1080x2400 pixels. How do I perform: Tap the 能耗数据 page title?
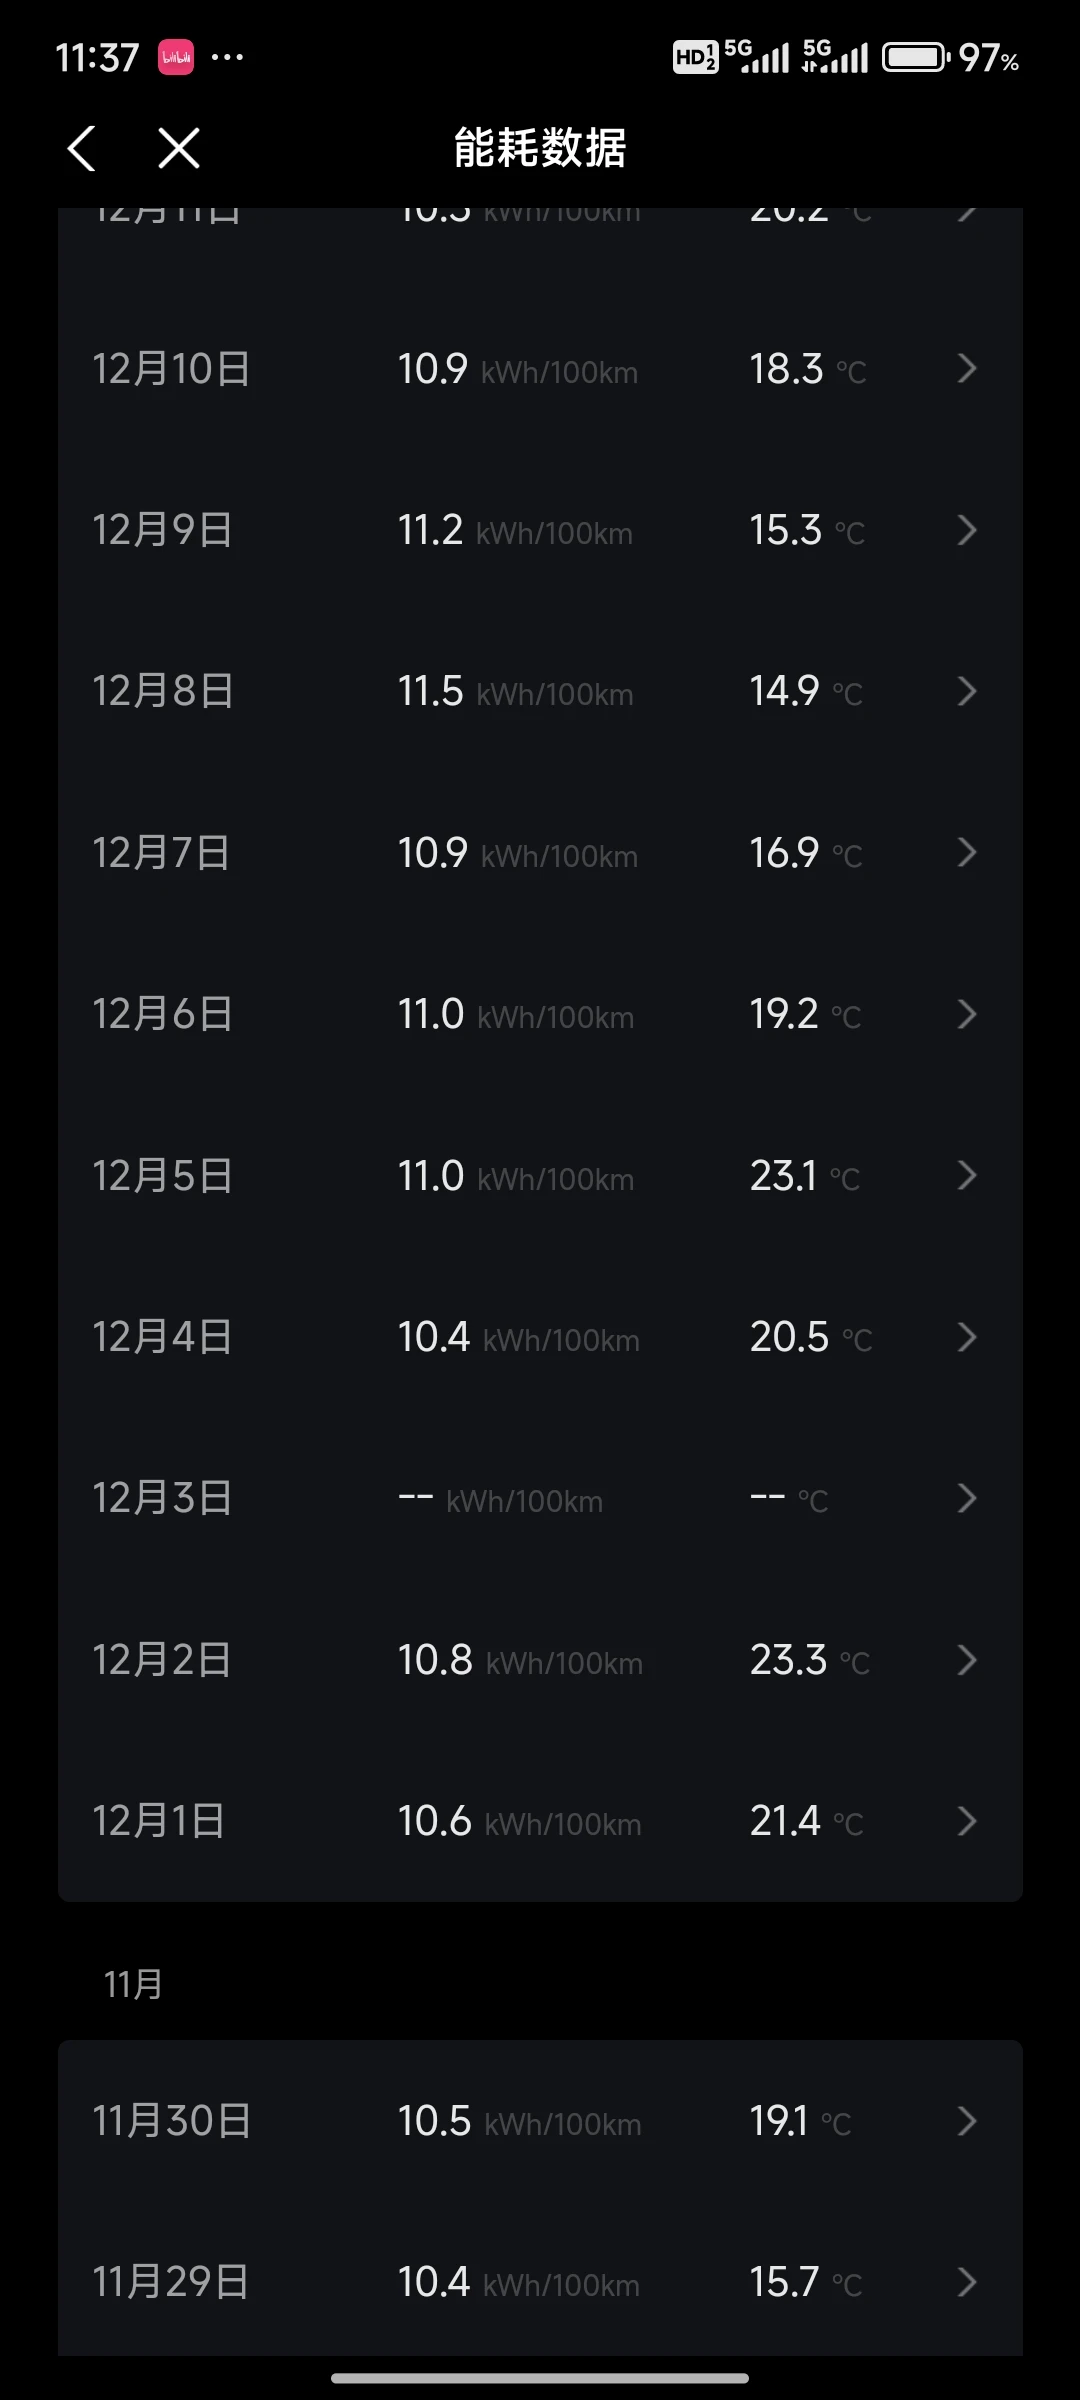click(x=540, y=148)
